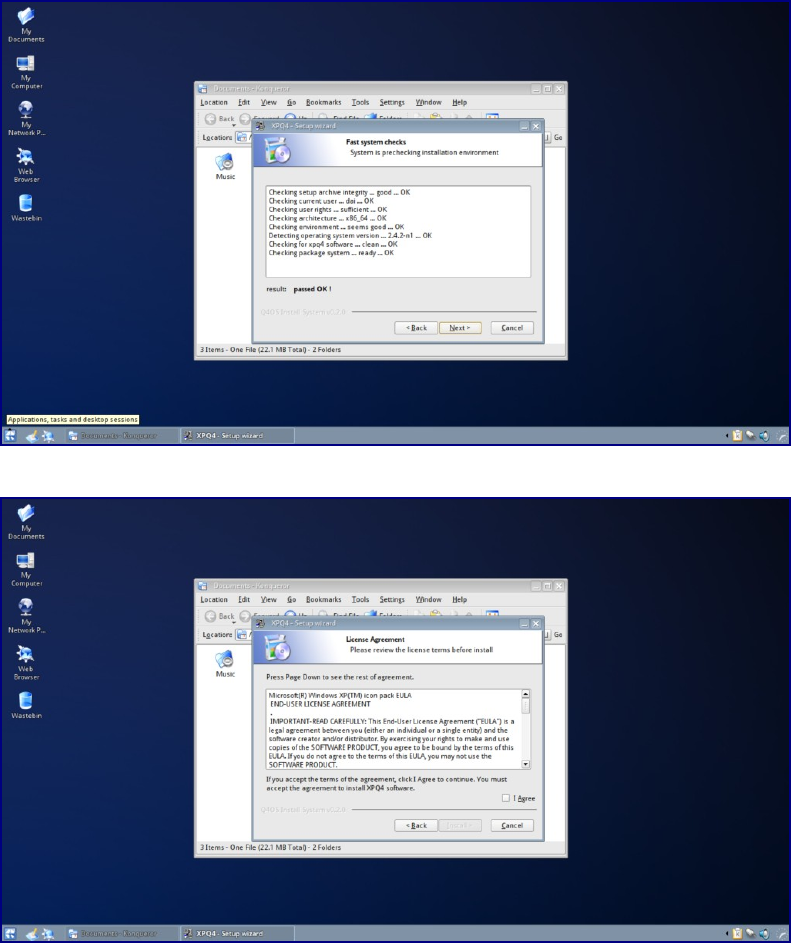Open start menu icon in upper screenshot taskbar
Image resolution: width=791 pixels, height=943 pixels.
tap(10, 435)
